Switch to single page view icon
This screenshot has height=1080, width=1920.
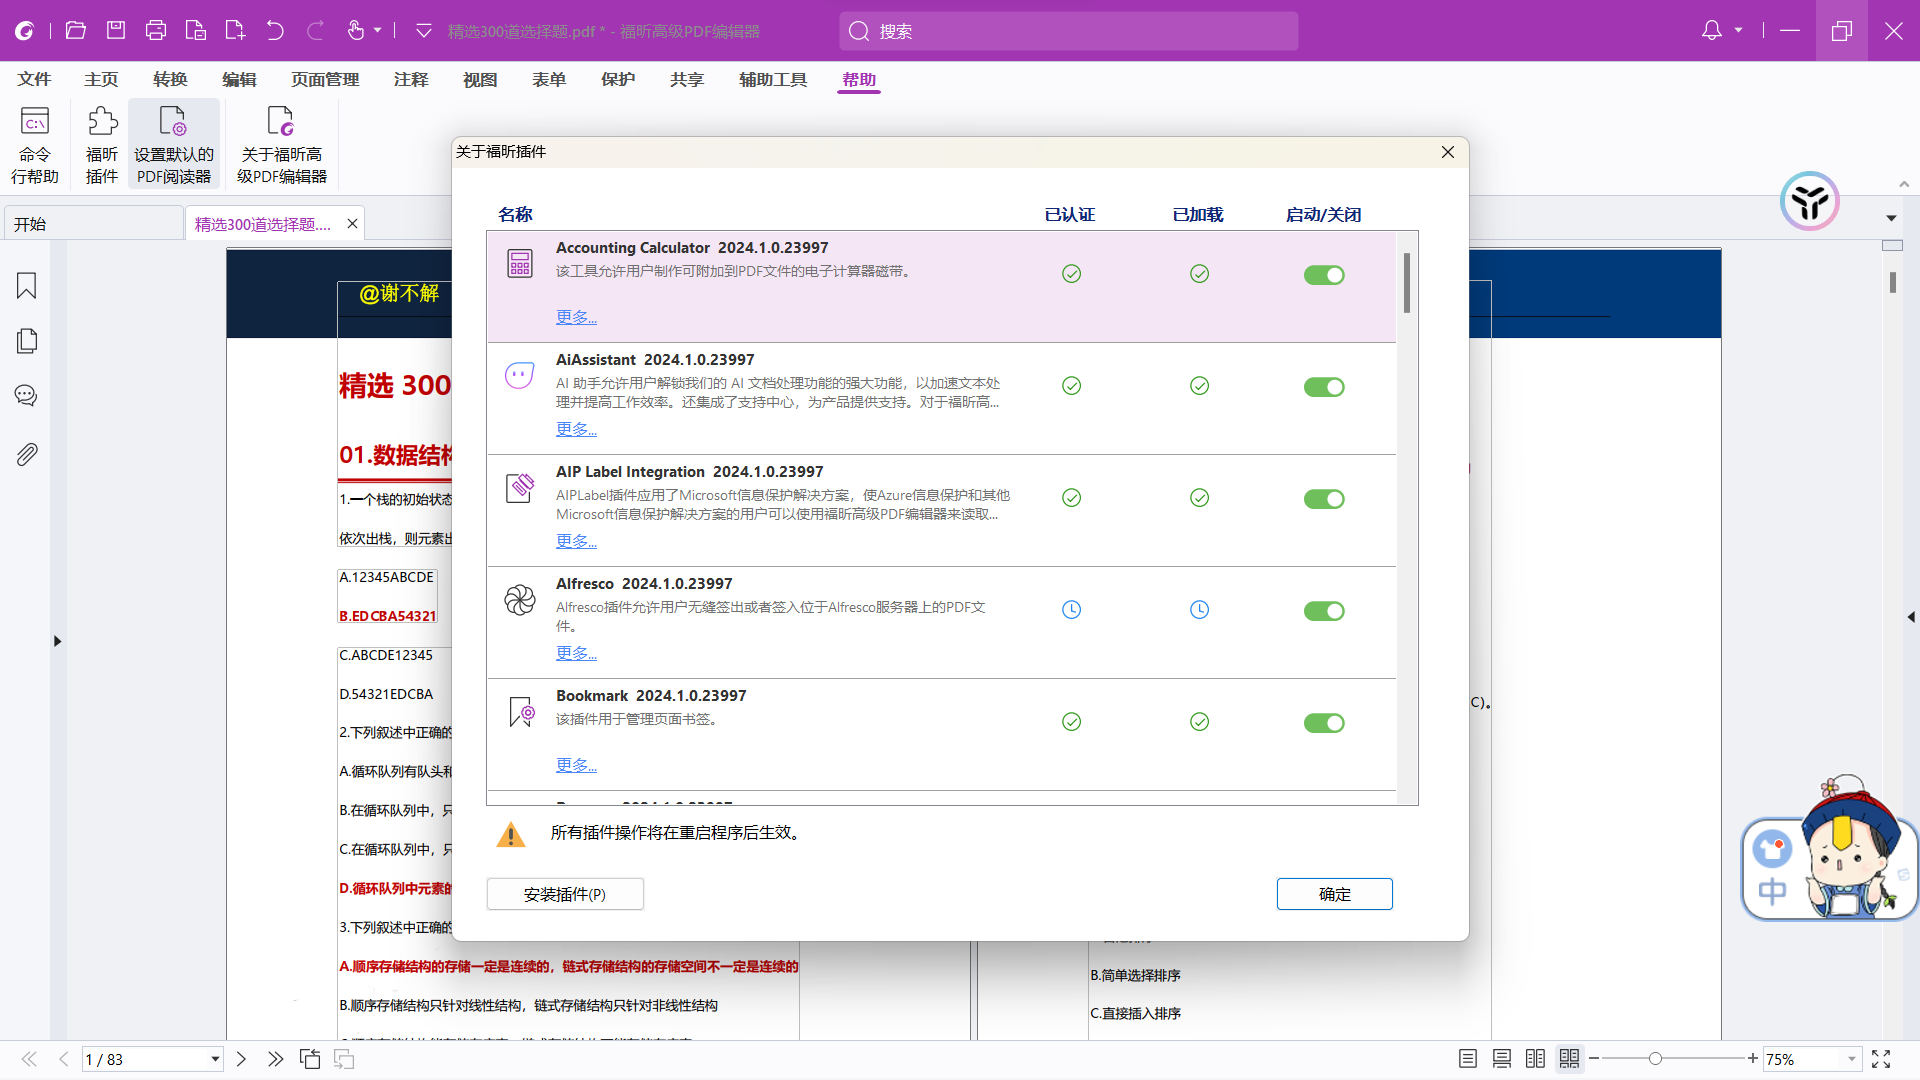[1468, 1059]
